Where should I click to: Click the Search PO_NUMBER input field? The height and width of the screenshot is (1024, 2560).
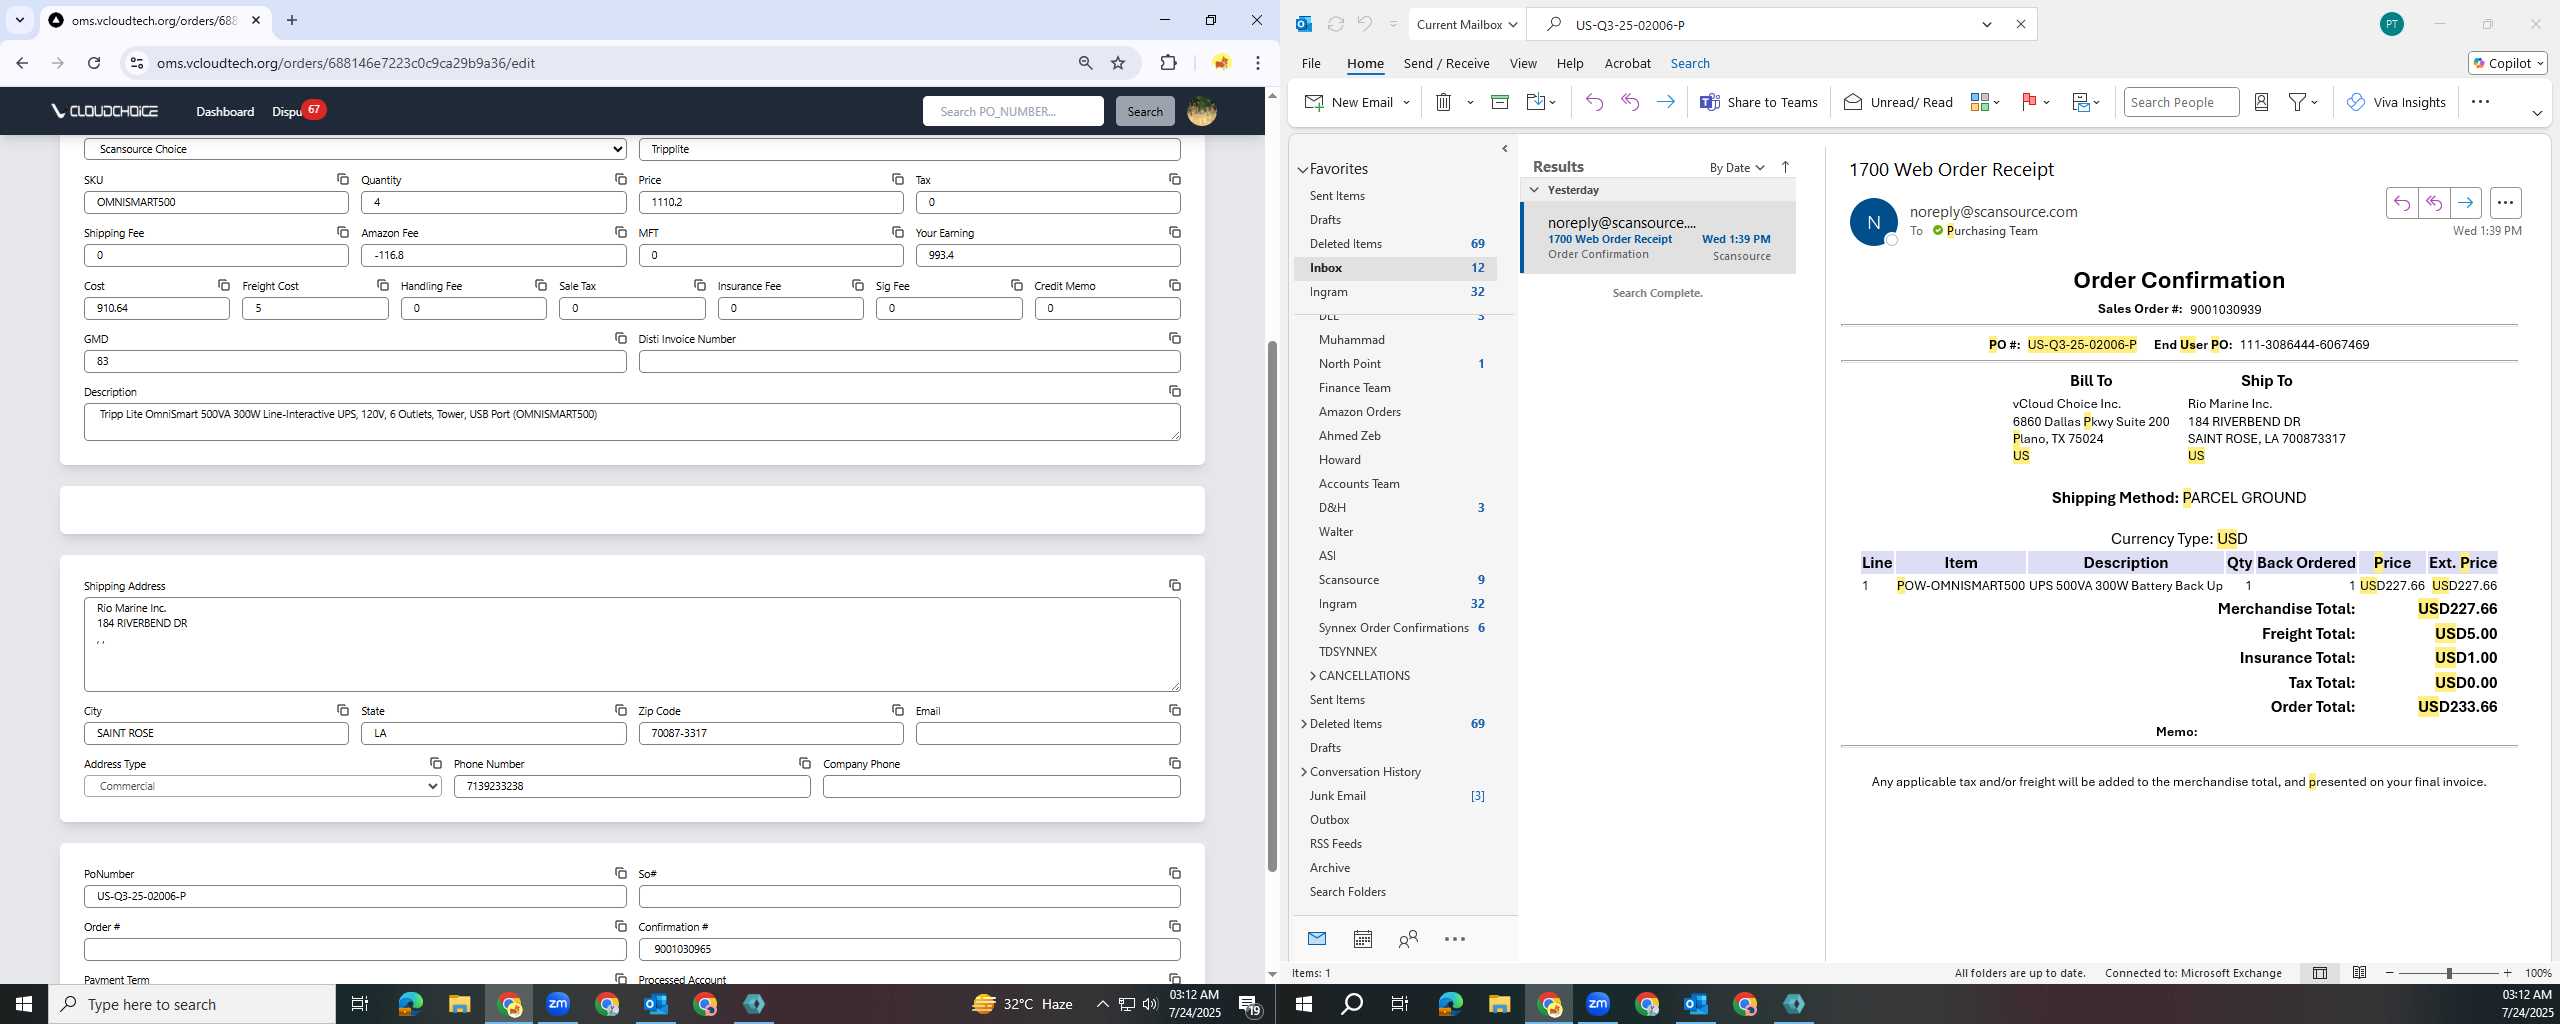pyautogui.click(x=1013, y=111)
